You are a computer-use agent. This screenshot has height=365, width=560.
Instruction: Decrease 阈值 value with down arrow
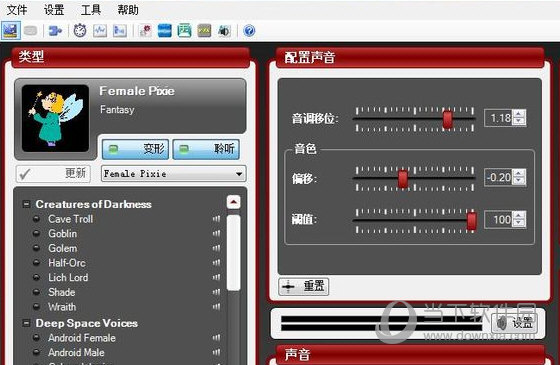pyautogui.click(x=519, y=223)
